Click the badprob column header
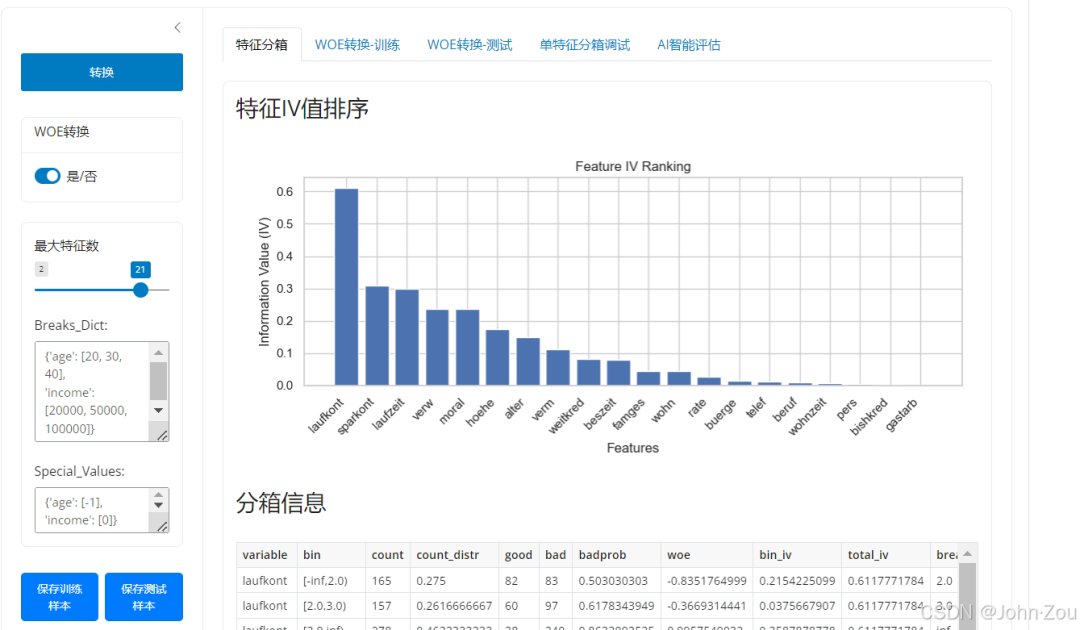This screenshot has height=630, width=1080. (x=617, y=555)
